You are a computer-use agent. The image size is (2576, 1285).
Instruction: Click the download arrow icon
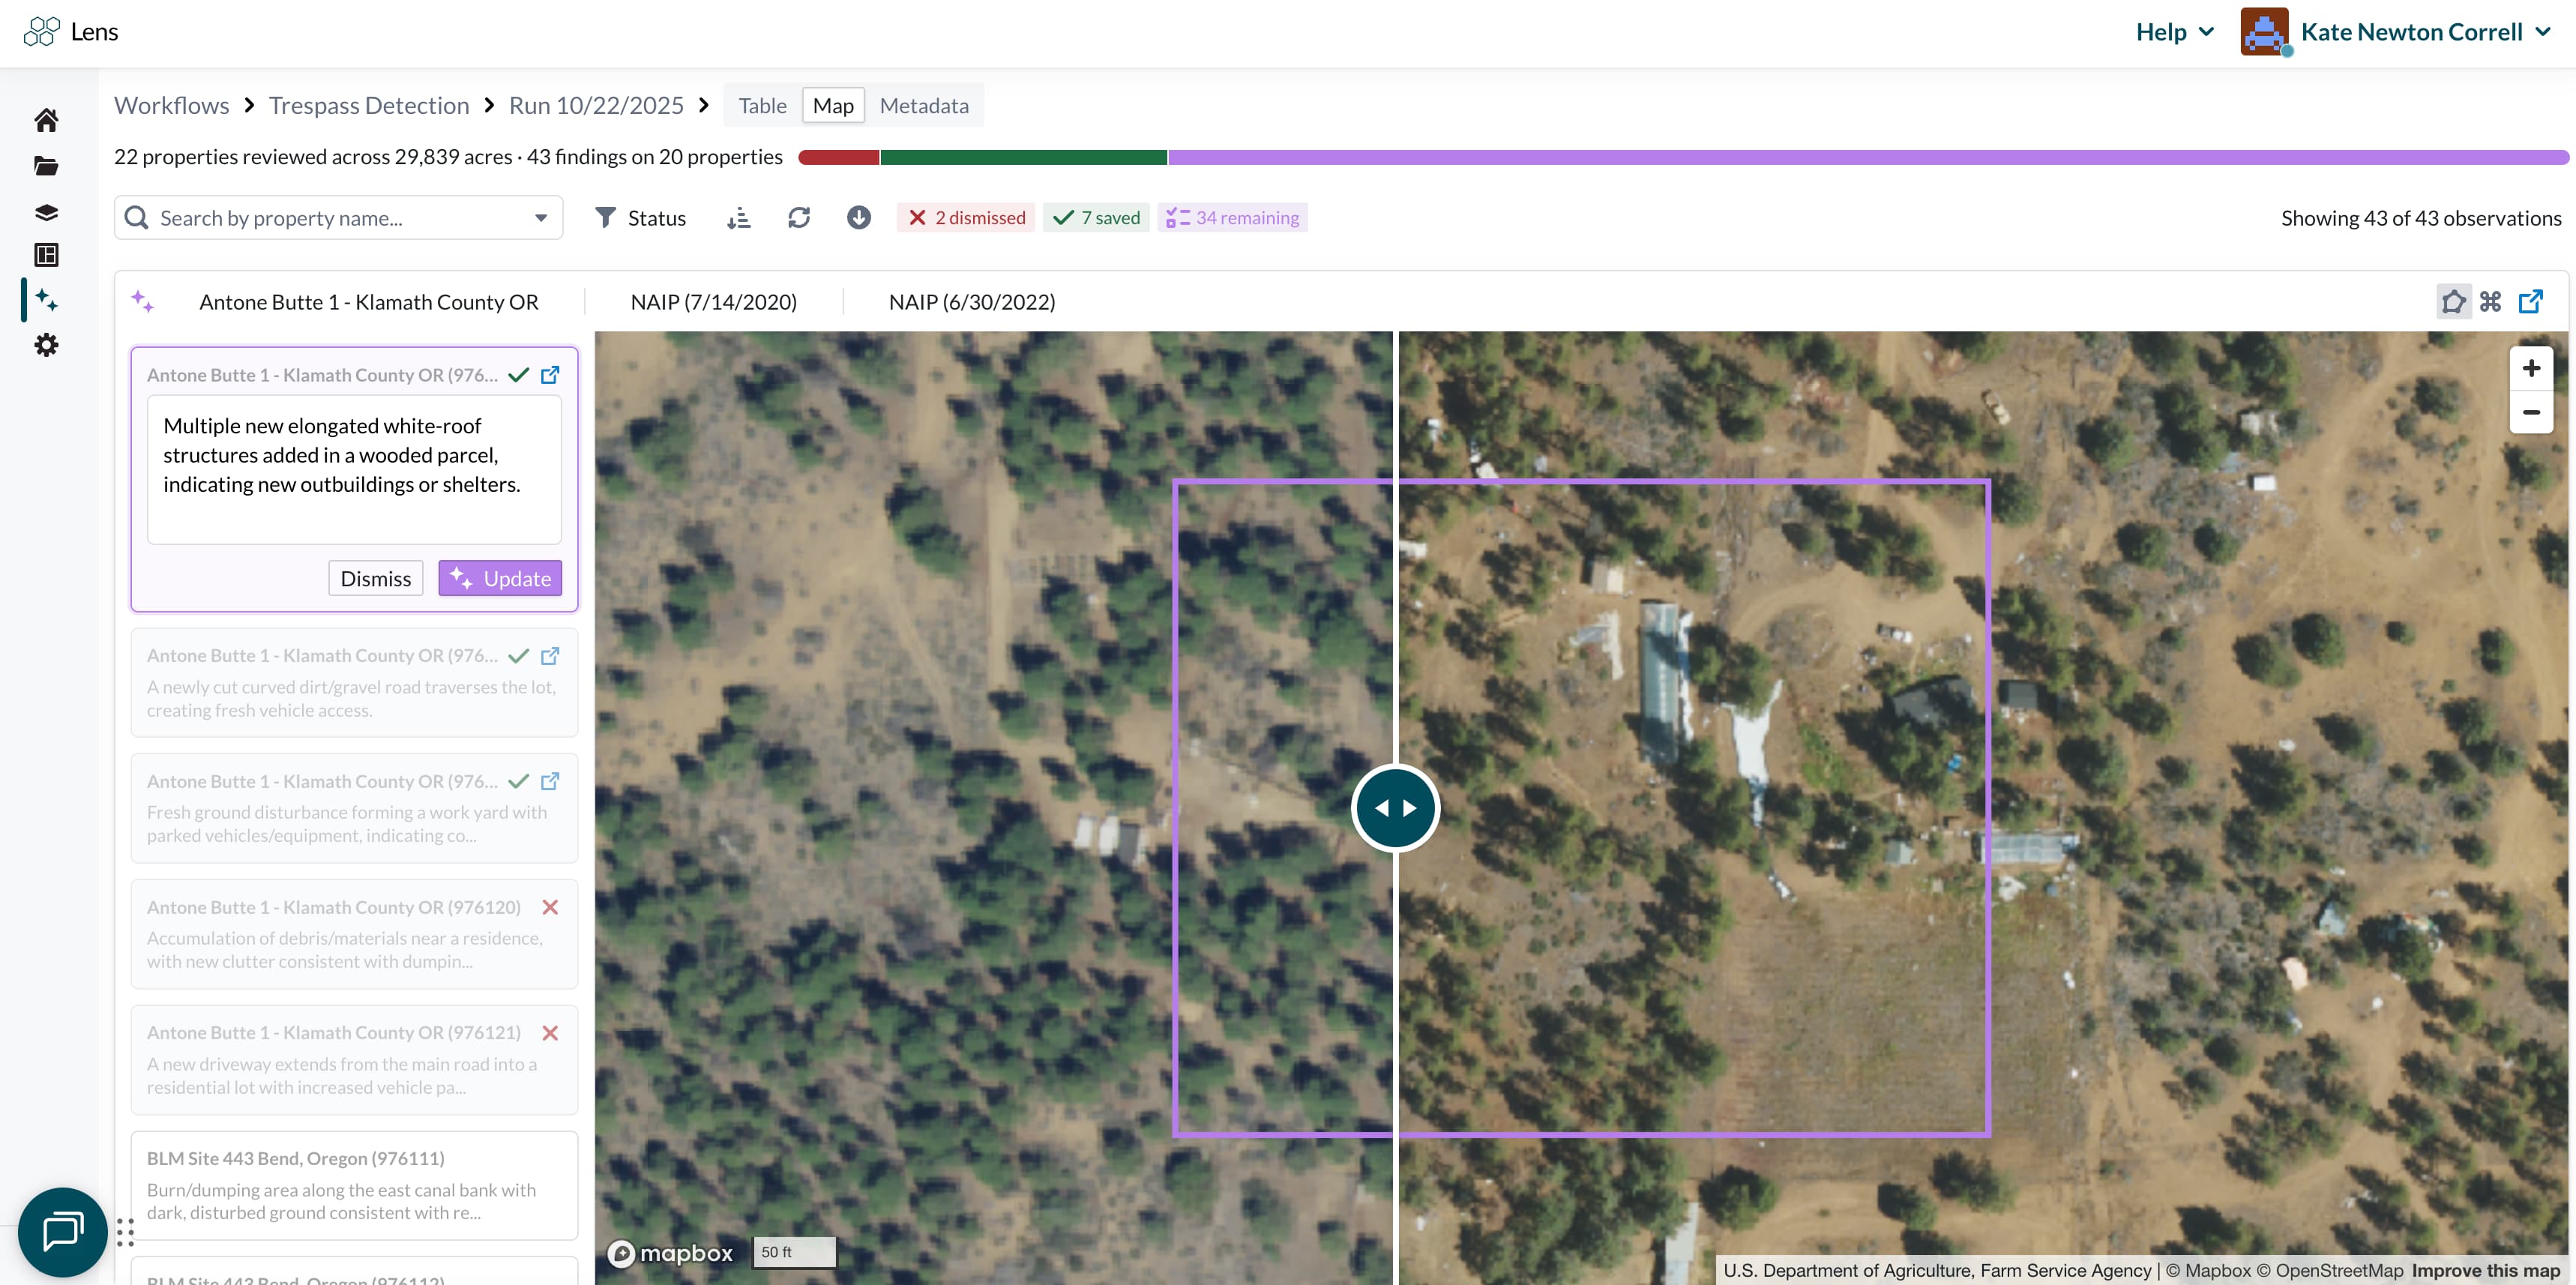pyautogui.click(x=858, y=217)
